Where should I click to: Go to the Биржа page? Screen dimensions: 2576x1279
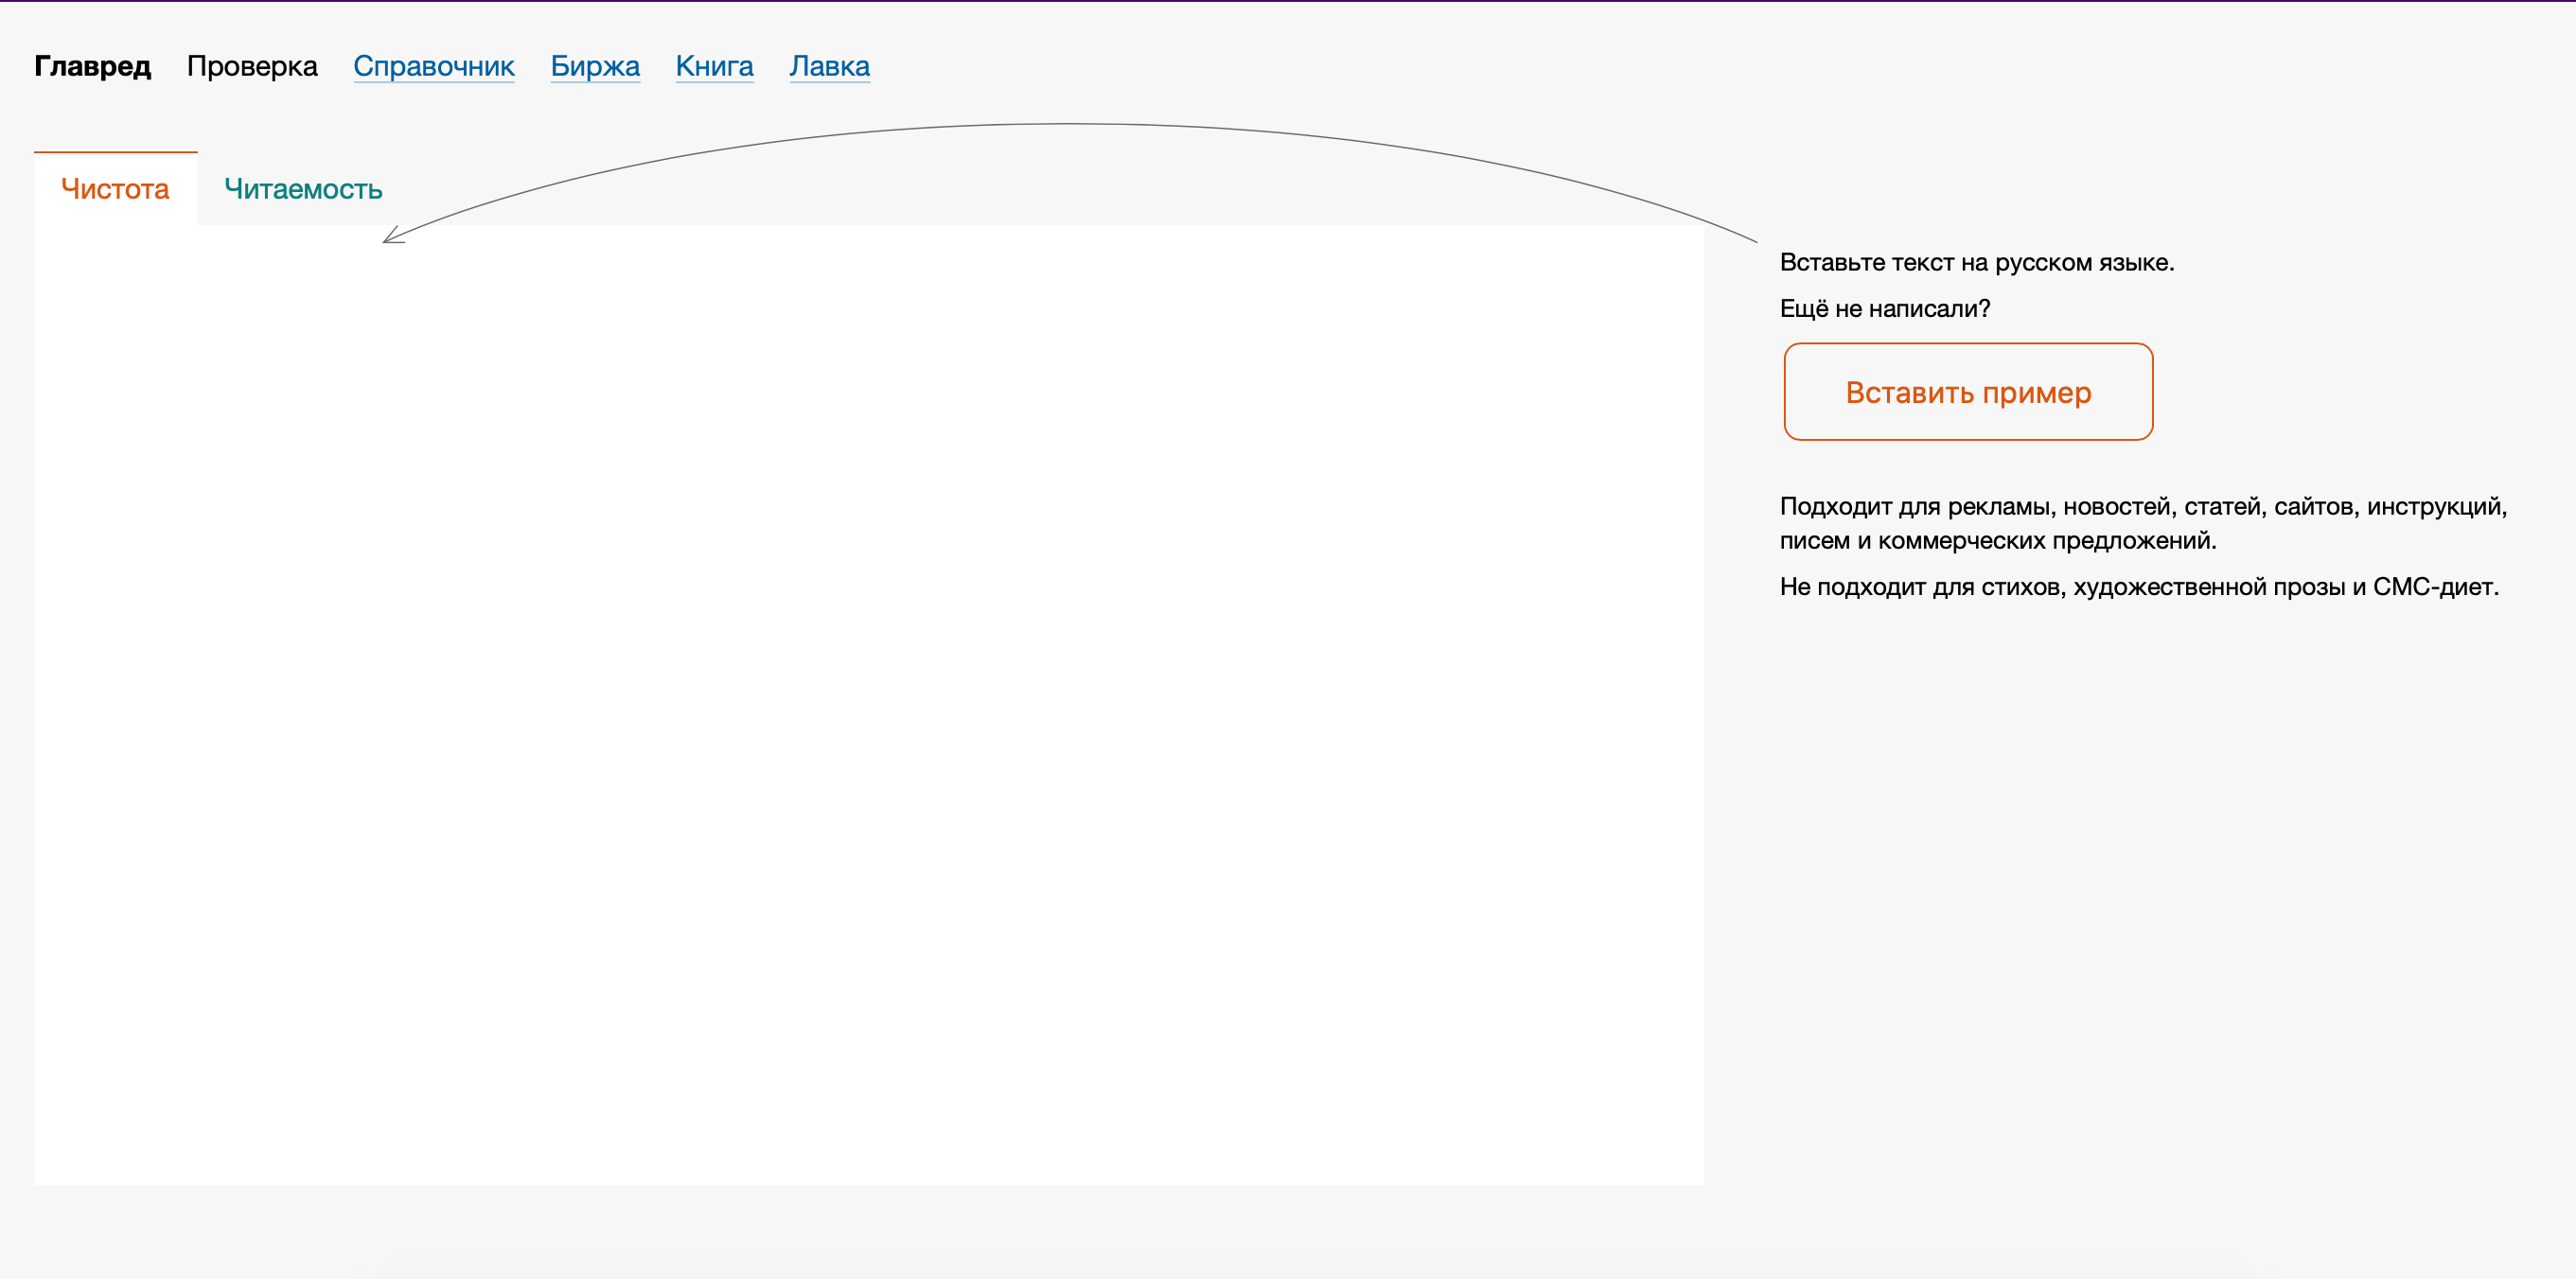coord(595,66)
